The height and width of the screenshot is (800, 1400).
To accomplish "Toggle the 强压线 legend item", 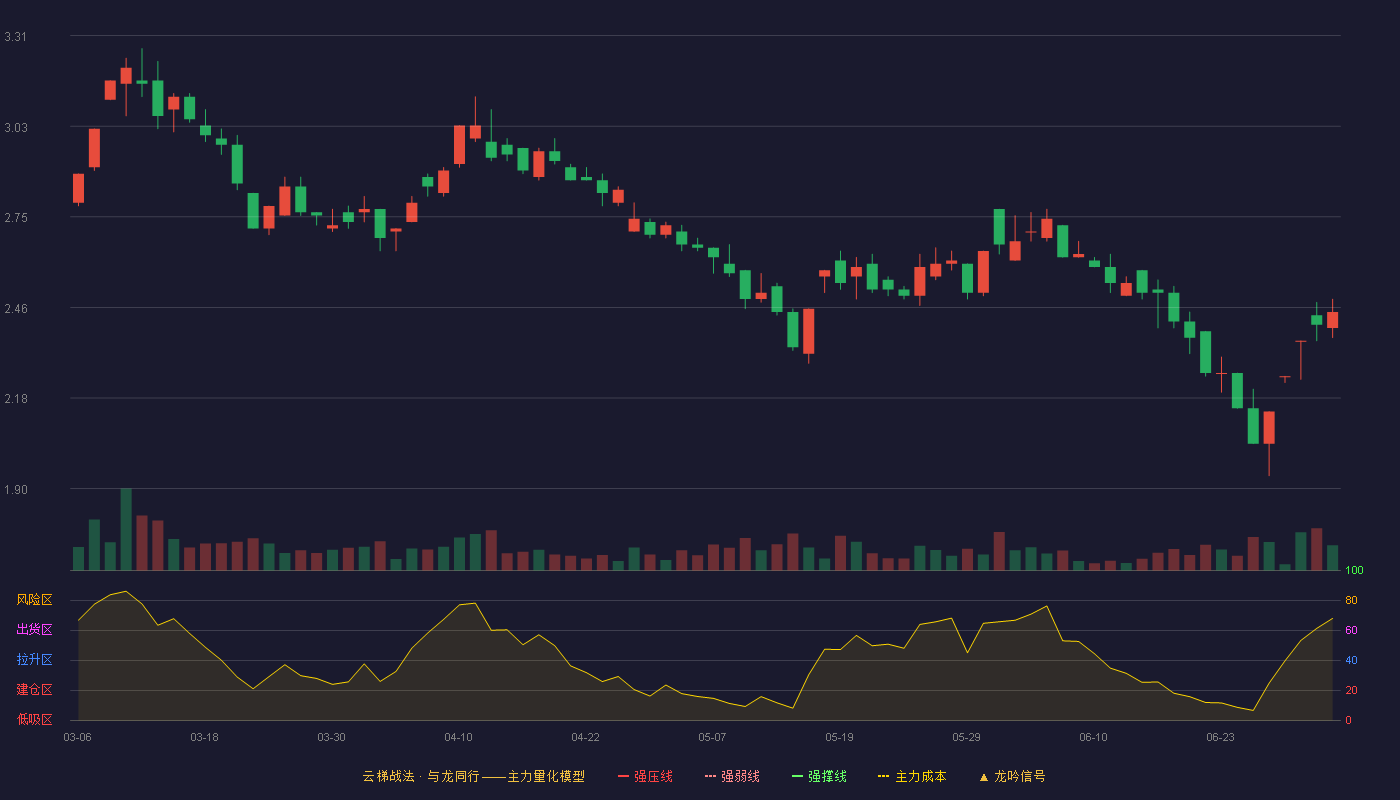I will 645,776.
